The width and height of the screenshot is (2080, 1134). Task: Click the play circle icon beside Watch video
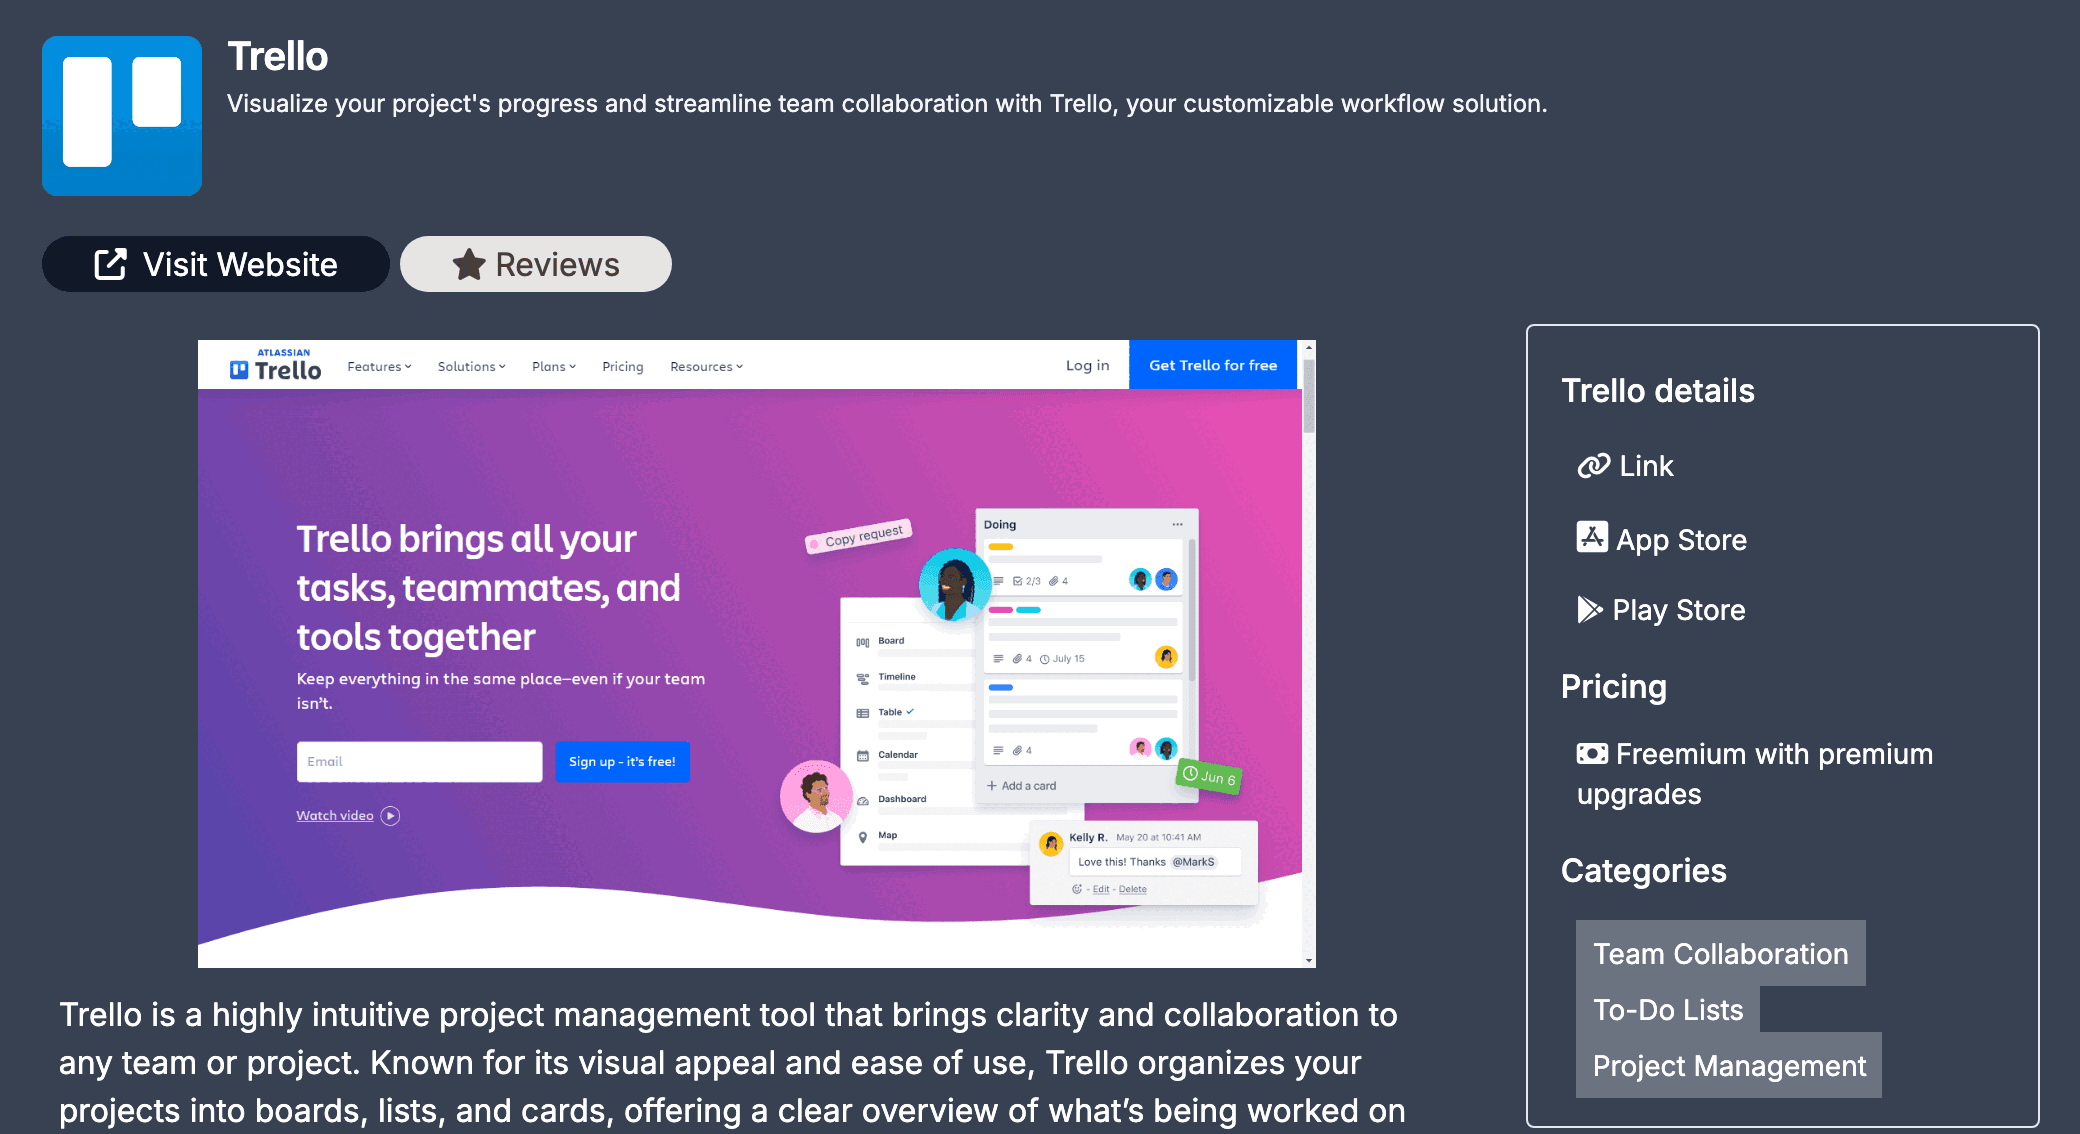coord(391,816)
